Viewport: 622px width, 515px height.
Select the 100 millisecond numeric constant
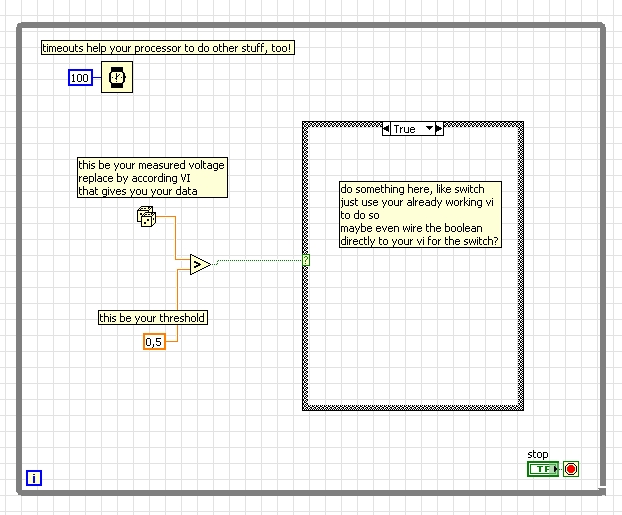click(x=80, y=77)
